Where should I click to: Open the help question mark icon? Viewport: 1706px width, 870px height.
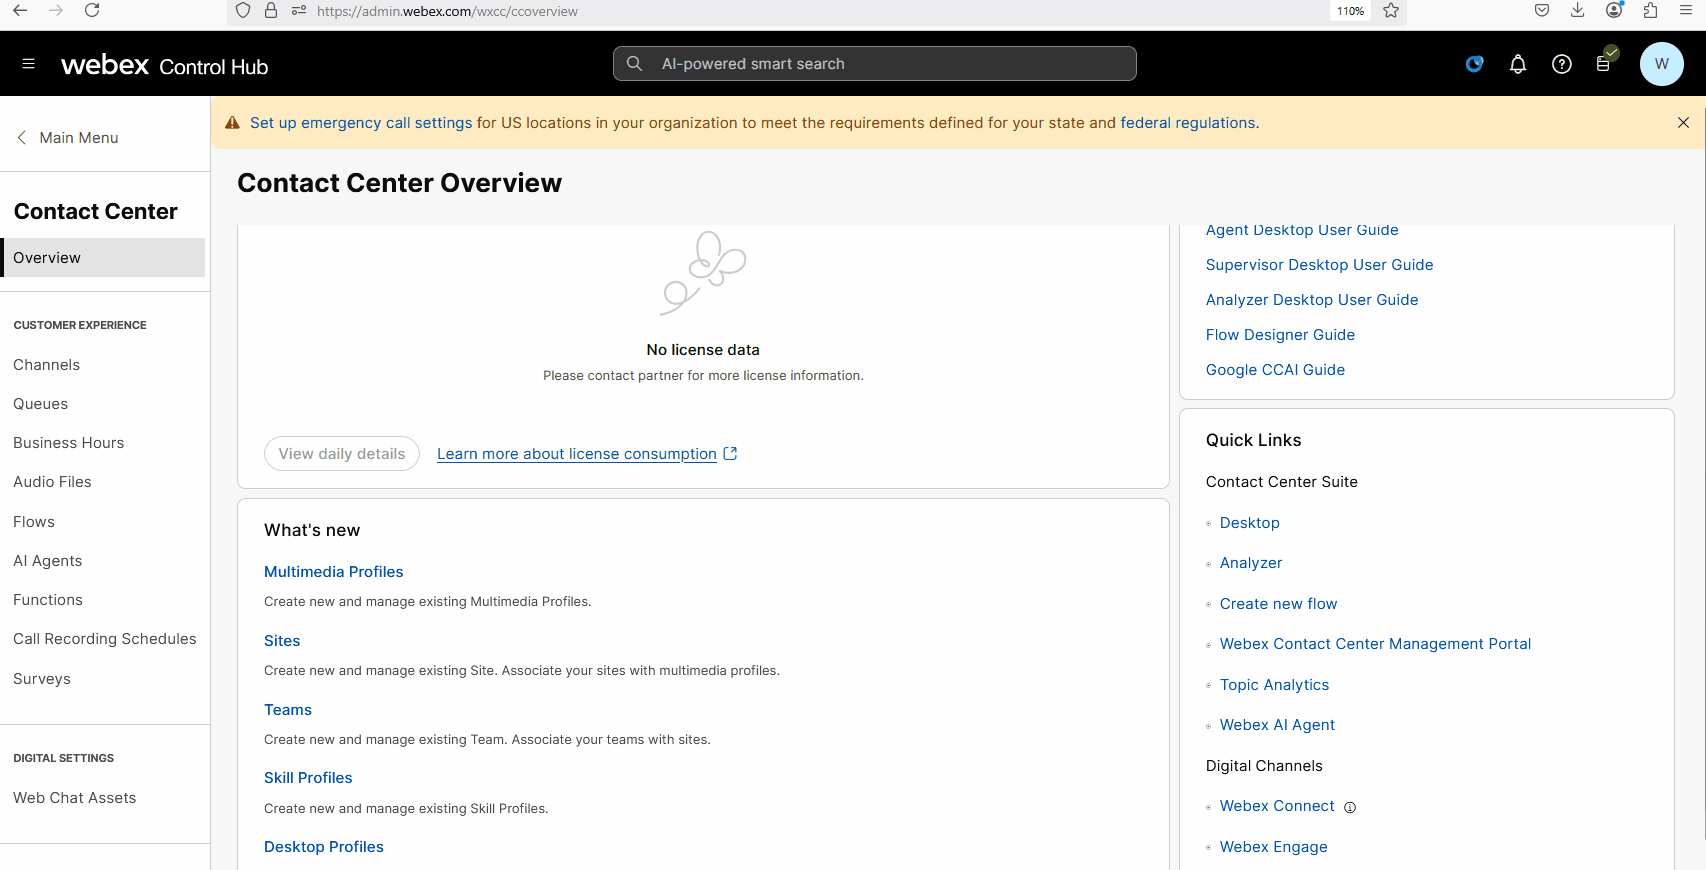pos(1561,64)
